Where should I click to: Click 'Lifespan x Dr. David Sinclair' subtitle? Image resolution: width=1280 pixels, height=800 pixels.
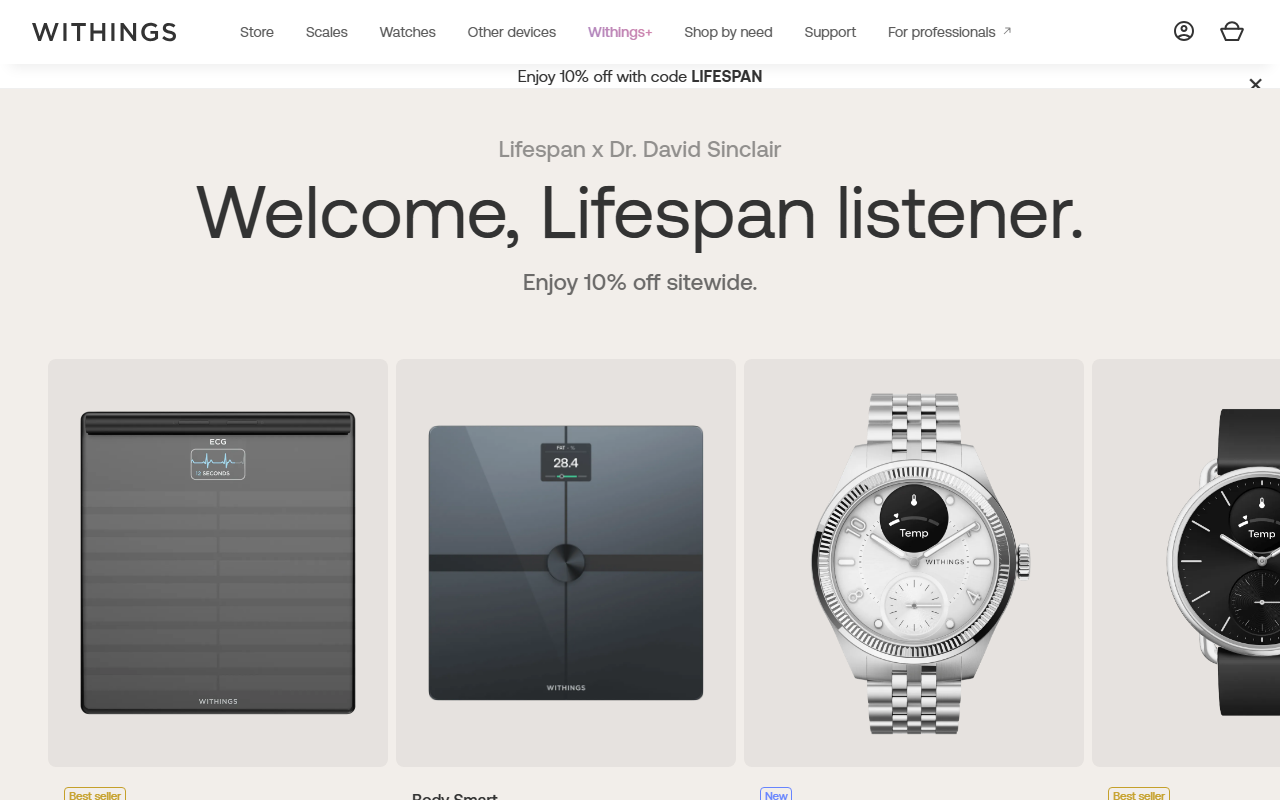(x=640, y=149)
